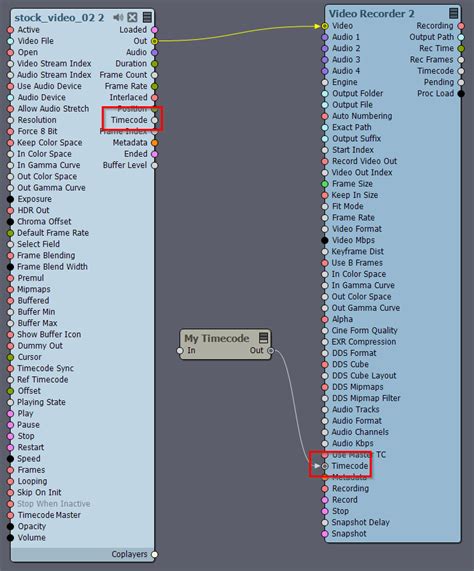Click the Timecode output pin of stock_video_02

pyautogui.click(x=155, y=120)
